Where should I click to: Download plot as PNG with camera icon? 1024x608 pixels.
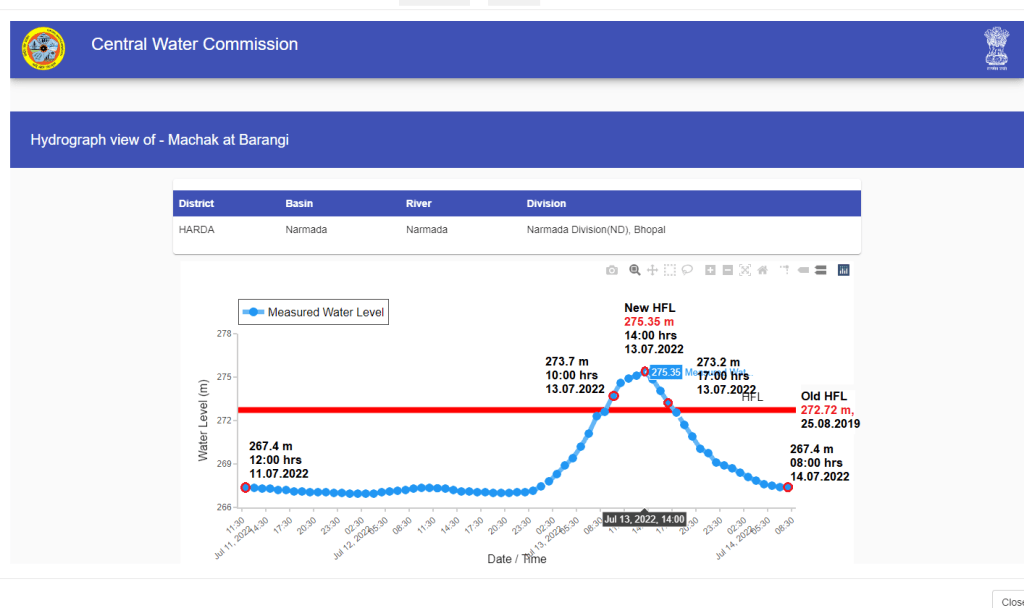click(x=612, y=270)
